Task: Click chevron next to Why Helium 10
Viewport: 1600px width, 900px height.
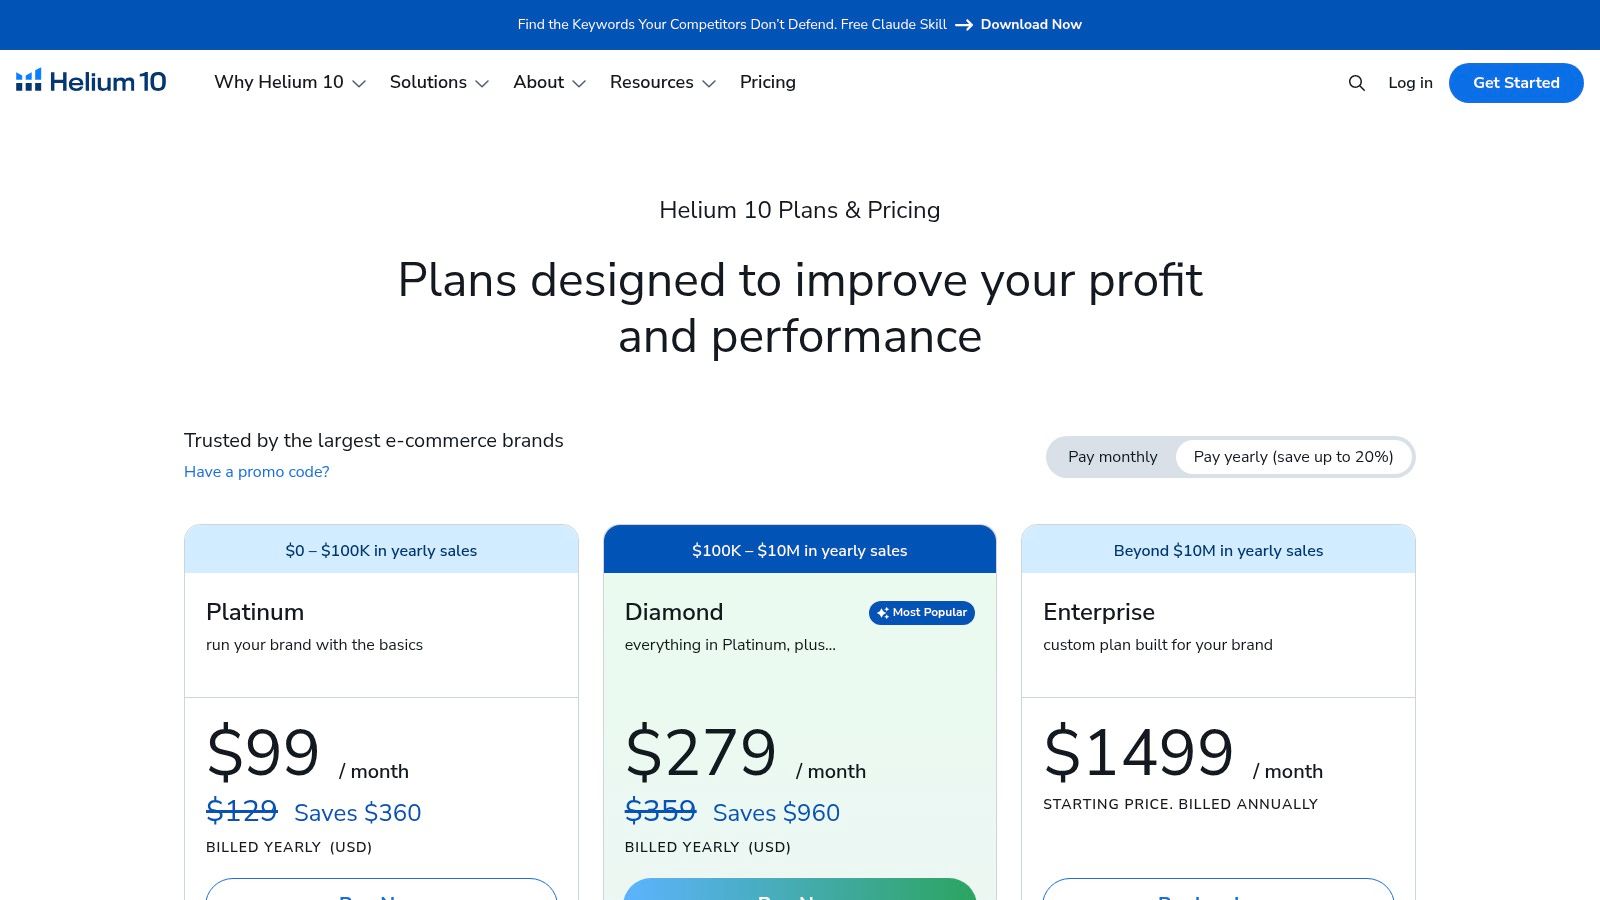Action: tap(359, 84)
